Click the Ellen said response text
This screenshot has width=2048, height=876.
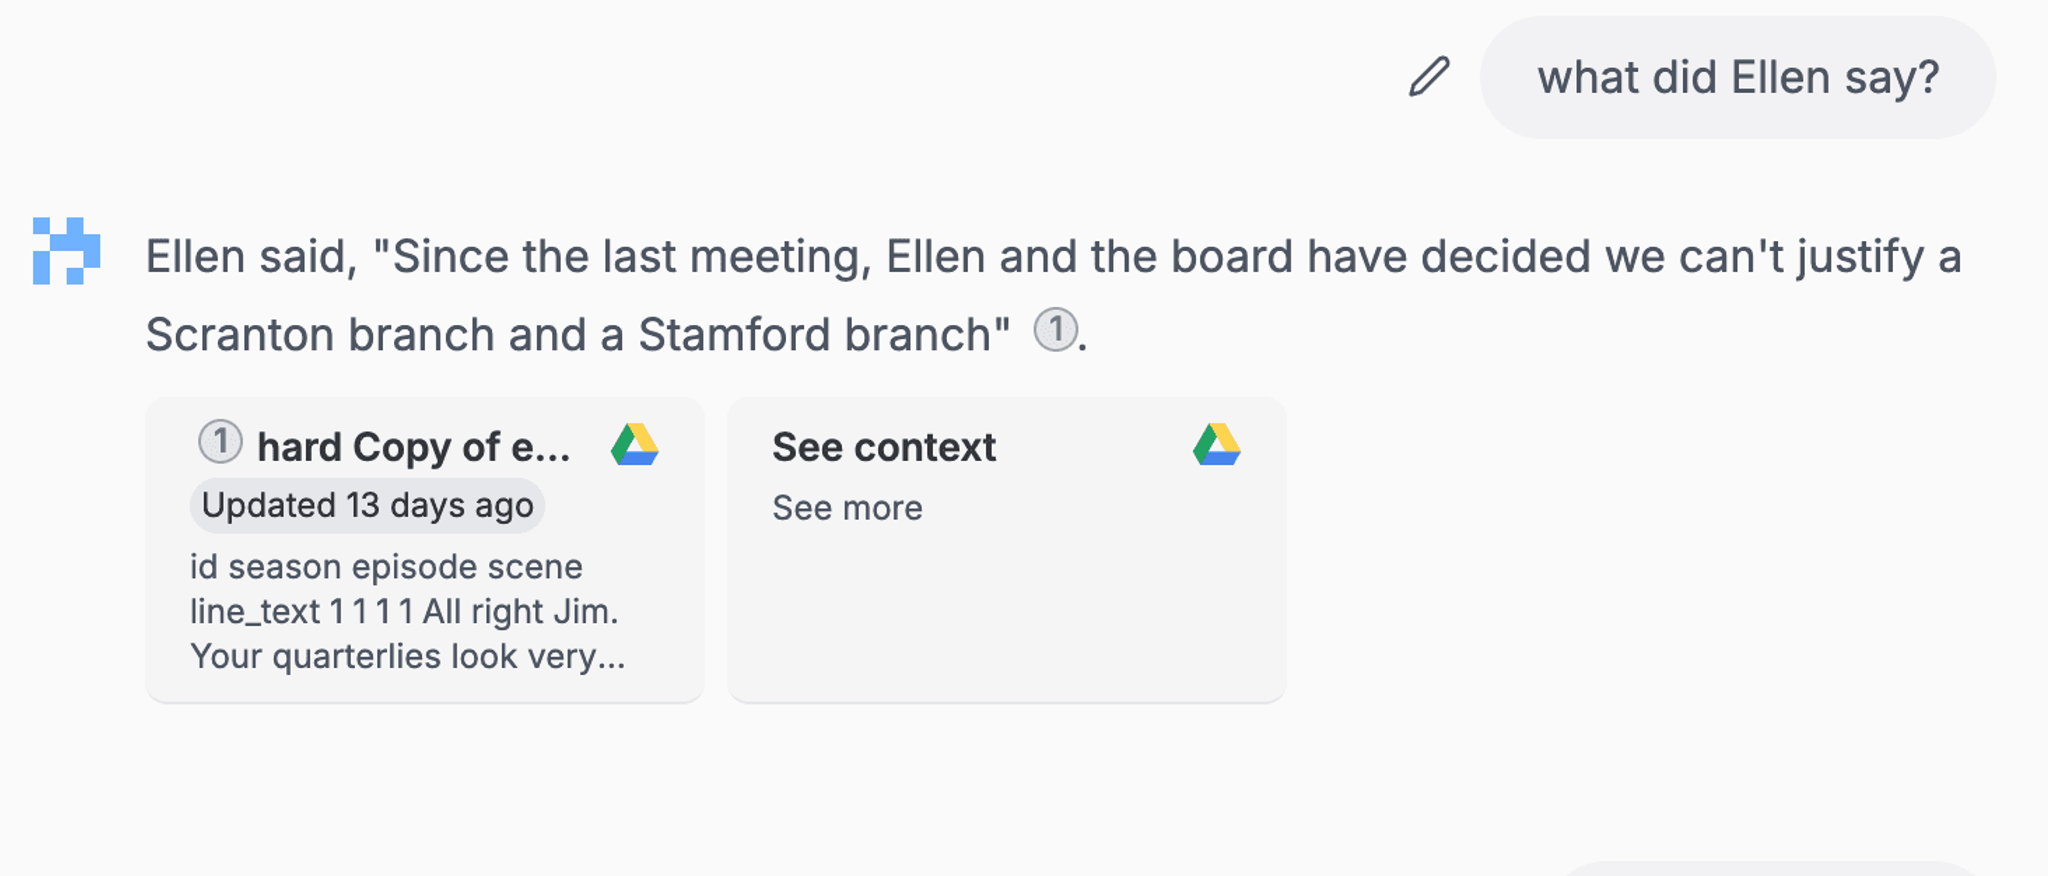click(x=1054, y=295)
